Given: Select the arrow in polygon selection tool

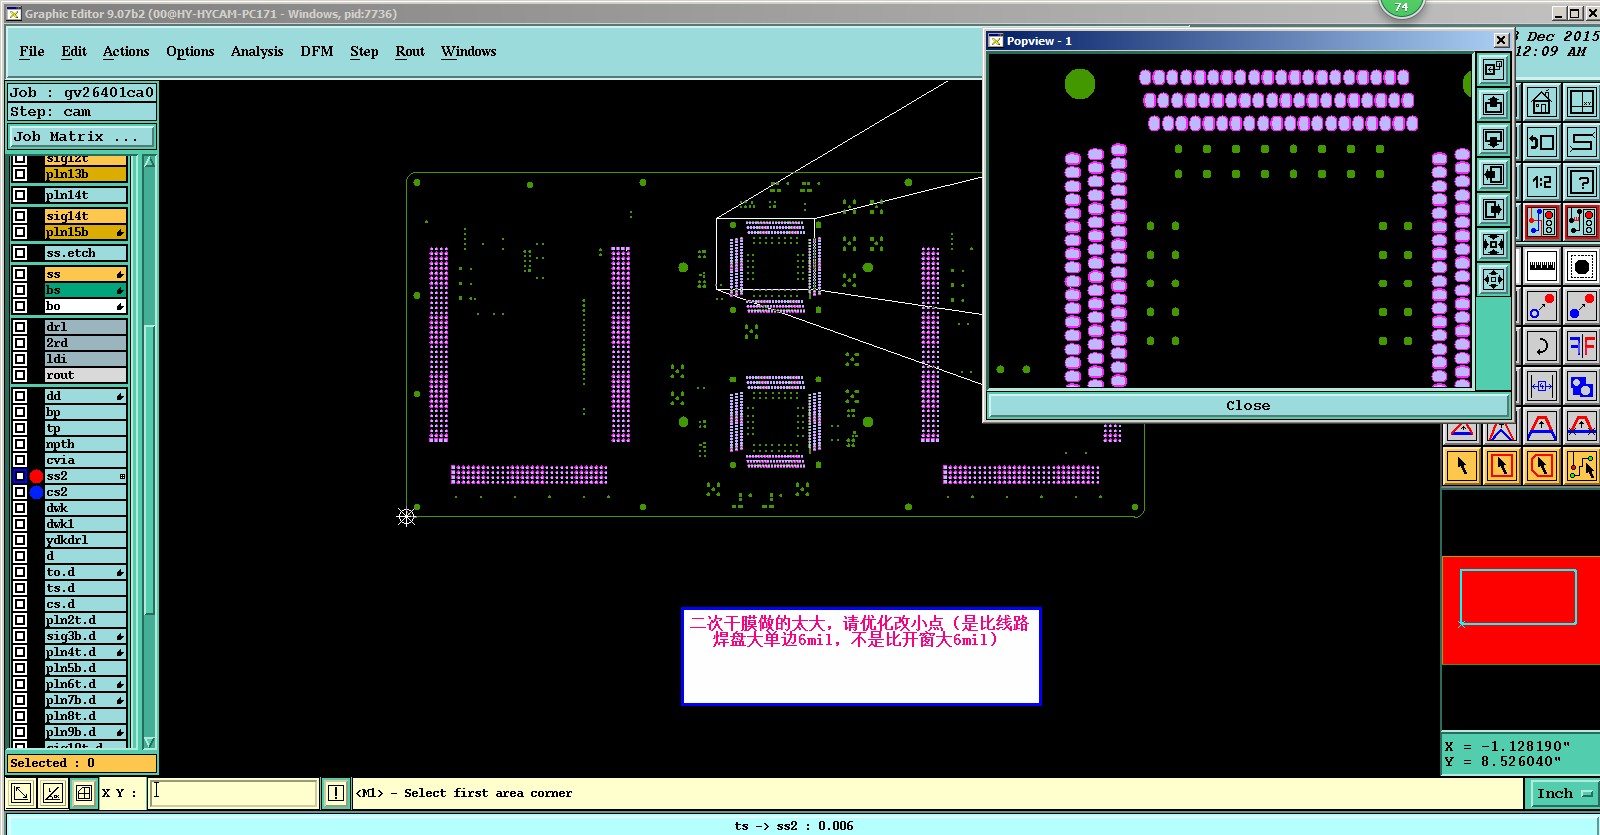Looking at the screenshot, I should 1541,465.
